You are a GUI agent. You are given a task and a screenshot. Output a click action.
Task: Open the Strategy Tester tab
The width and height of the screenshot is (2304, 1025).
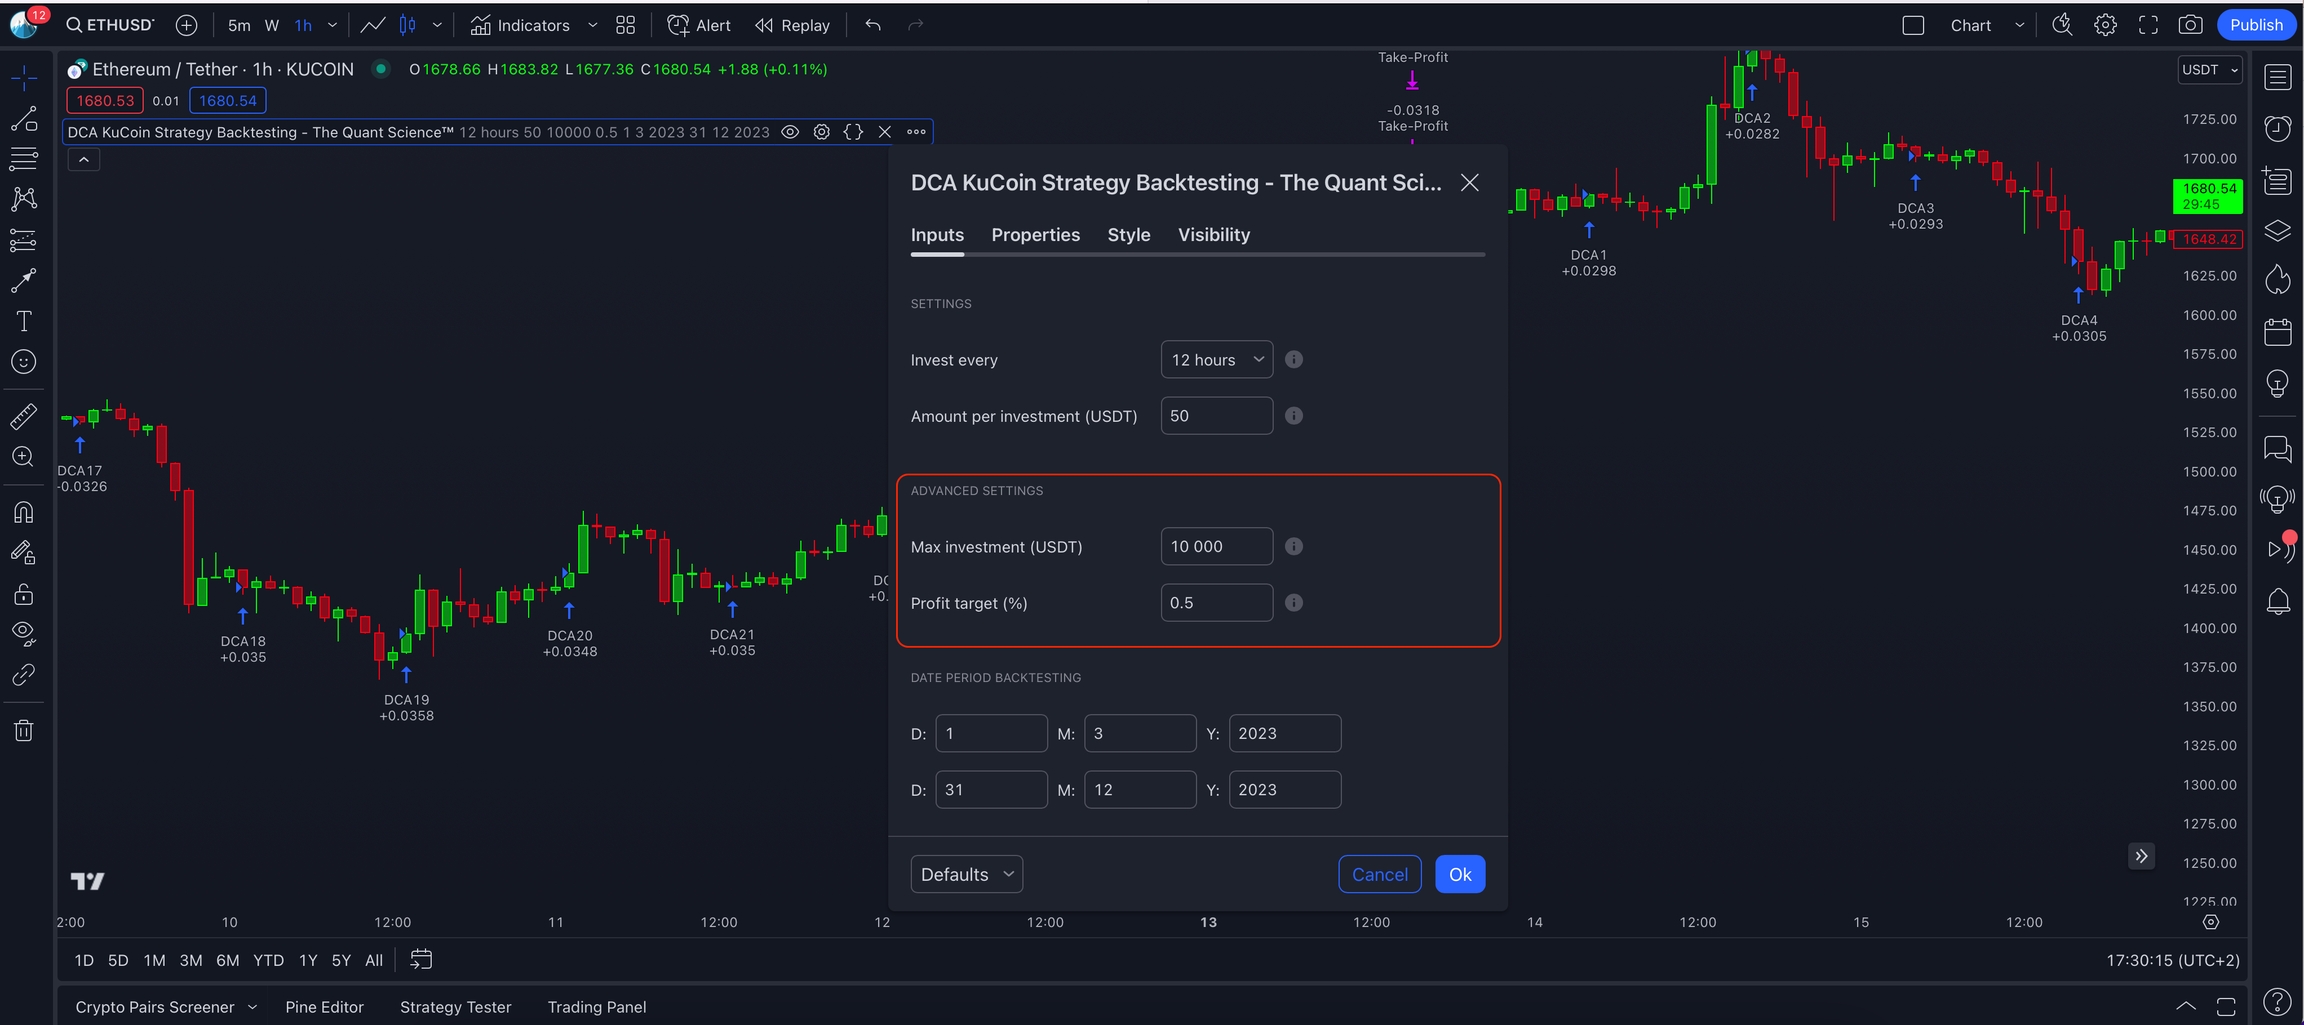click(x=455, y=1007)
